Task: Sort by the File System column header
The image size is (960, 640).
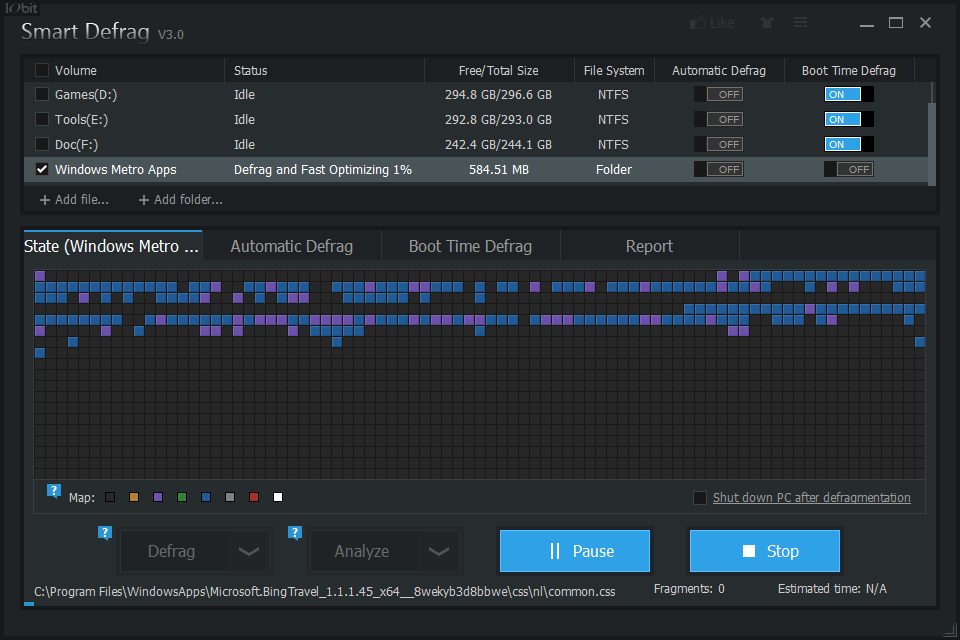Action: [x=614, y=70]
